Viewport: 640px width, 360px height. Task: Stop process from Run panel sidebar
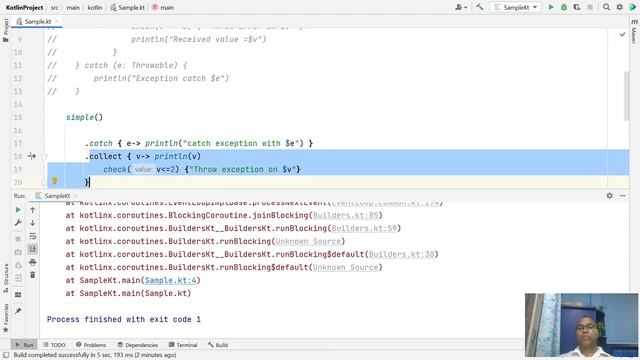coord(18,239)
